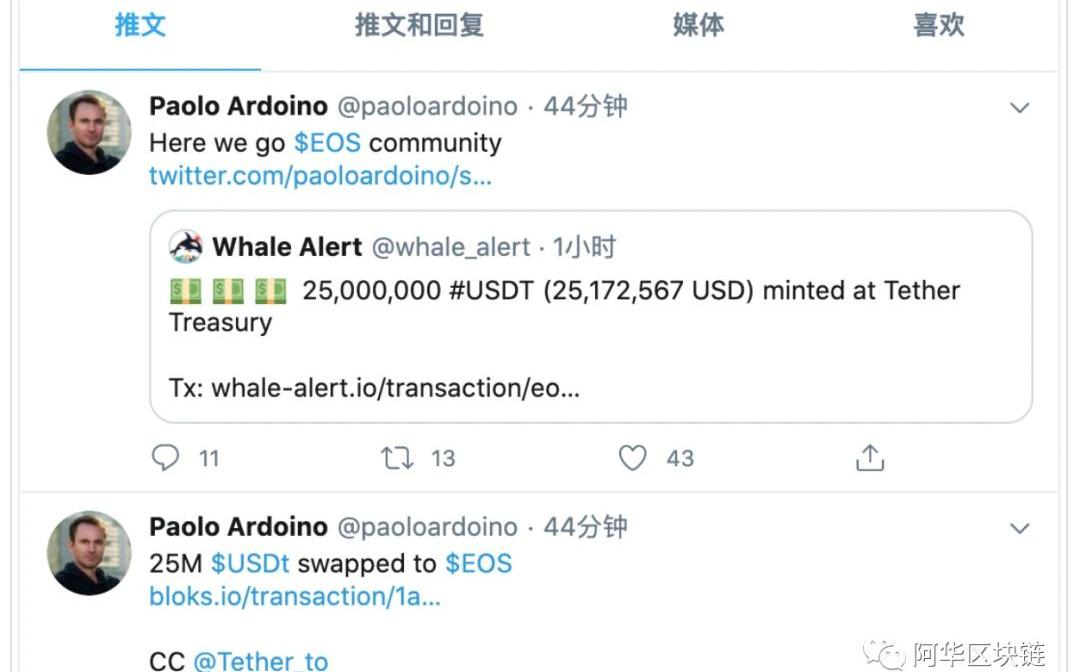Image resolution: width=1080 pixels, height=672 pixels.
Task: Open Paolo Ardoino's avatar on second tweet
Action: pos(89,553)
